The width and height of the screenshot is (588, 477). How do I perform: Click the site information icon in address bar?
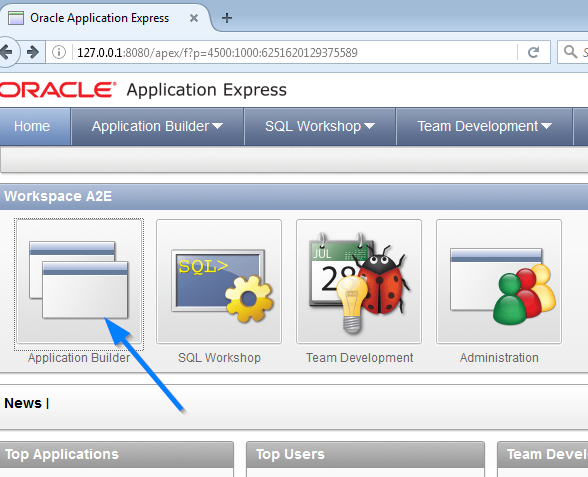[59, 52]
